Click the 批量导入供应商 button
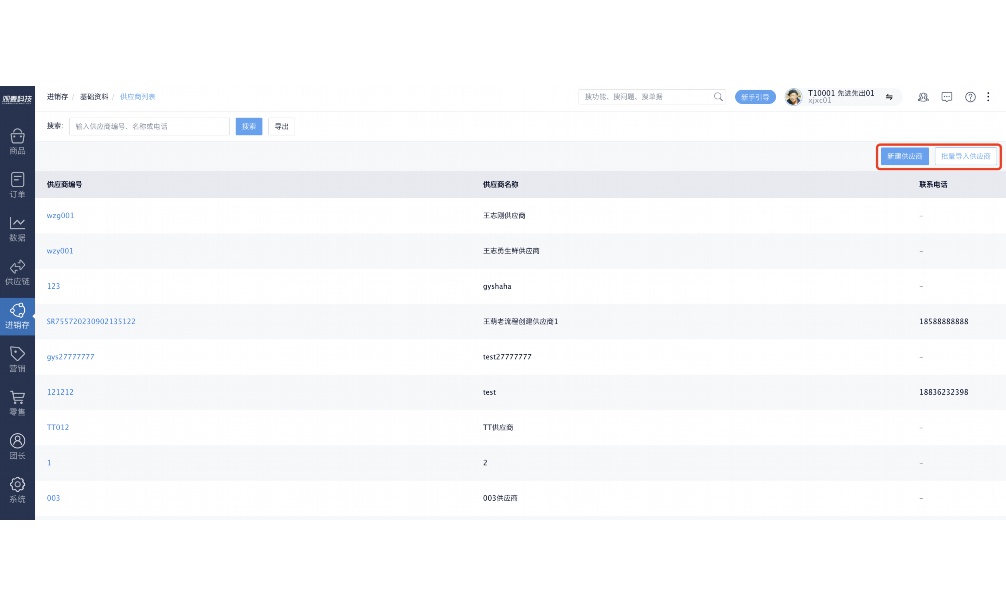1006x606 pixels. pos(965,156)
